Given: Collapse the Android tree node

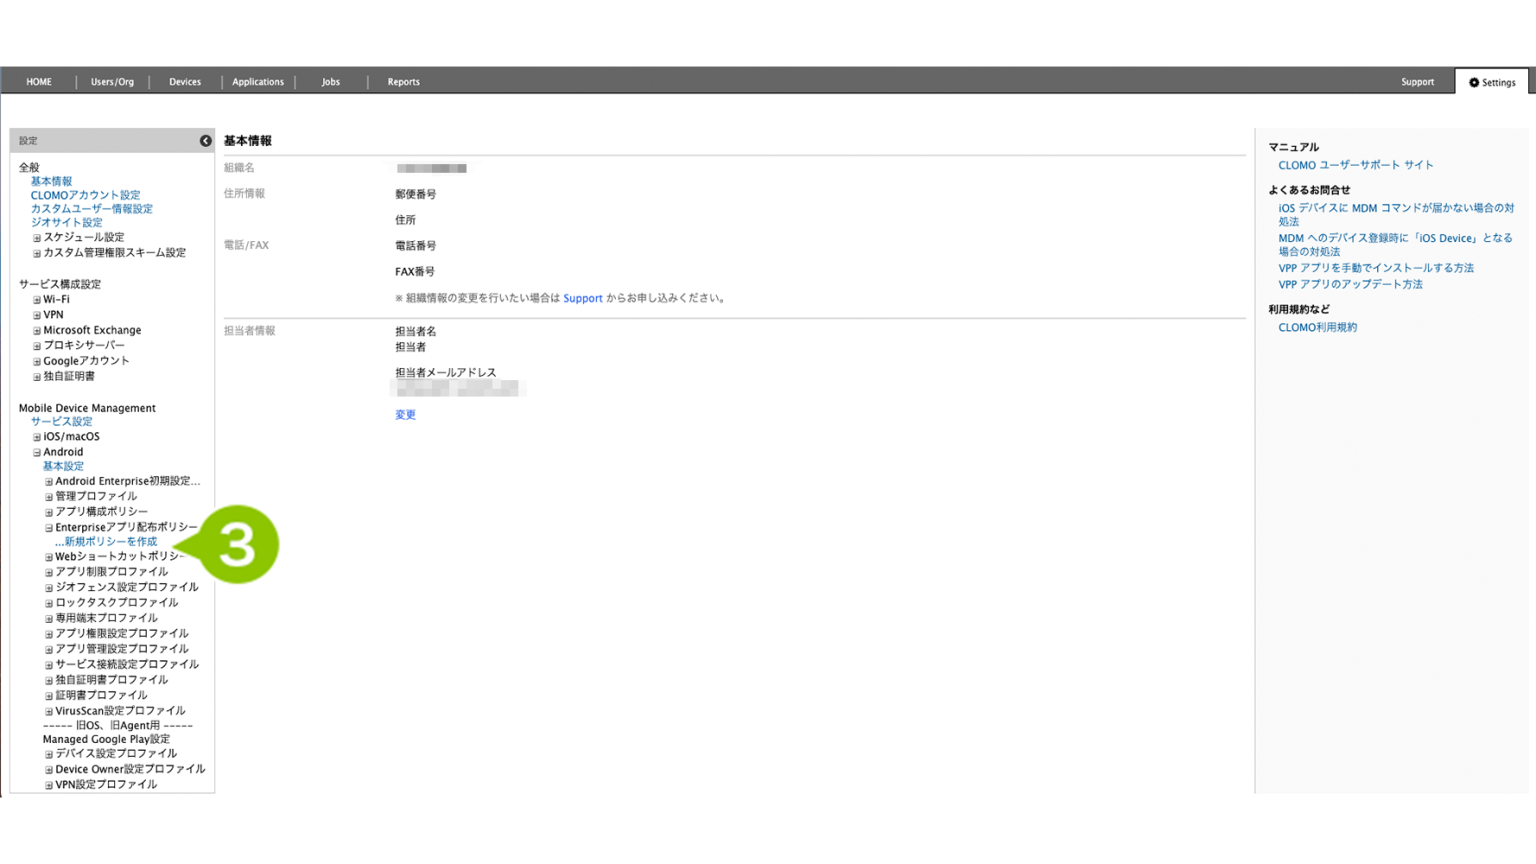Looking at the screenshot, I should (37, 452).
